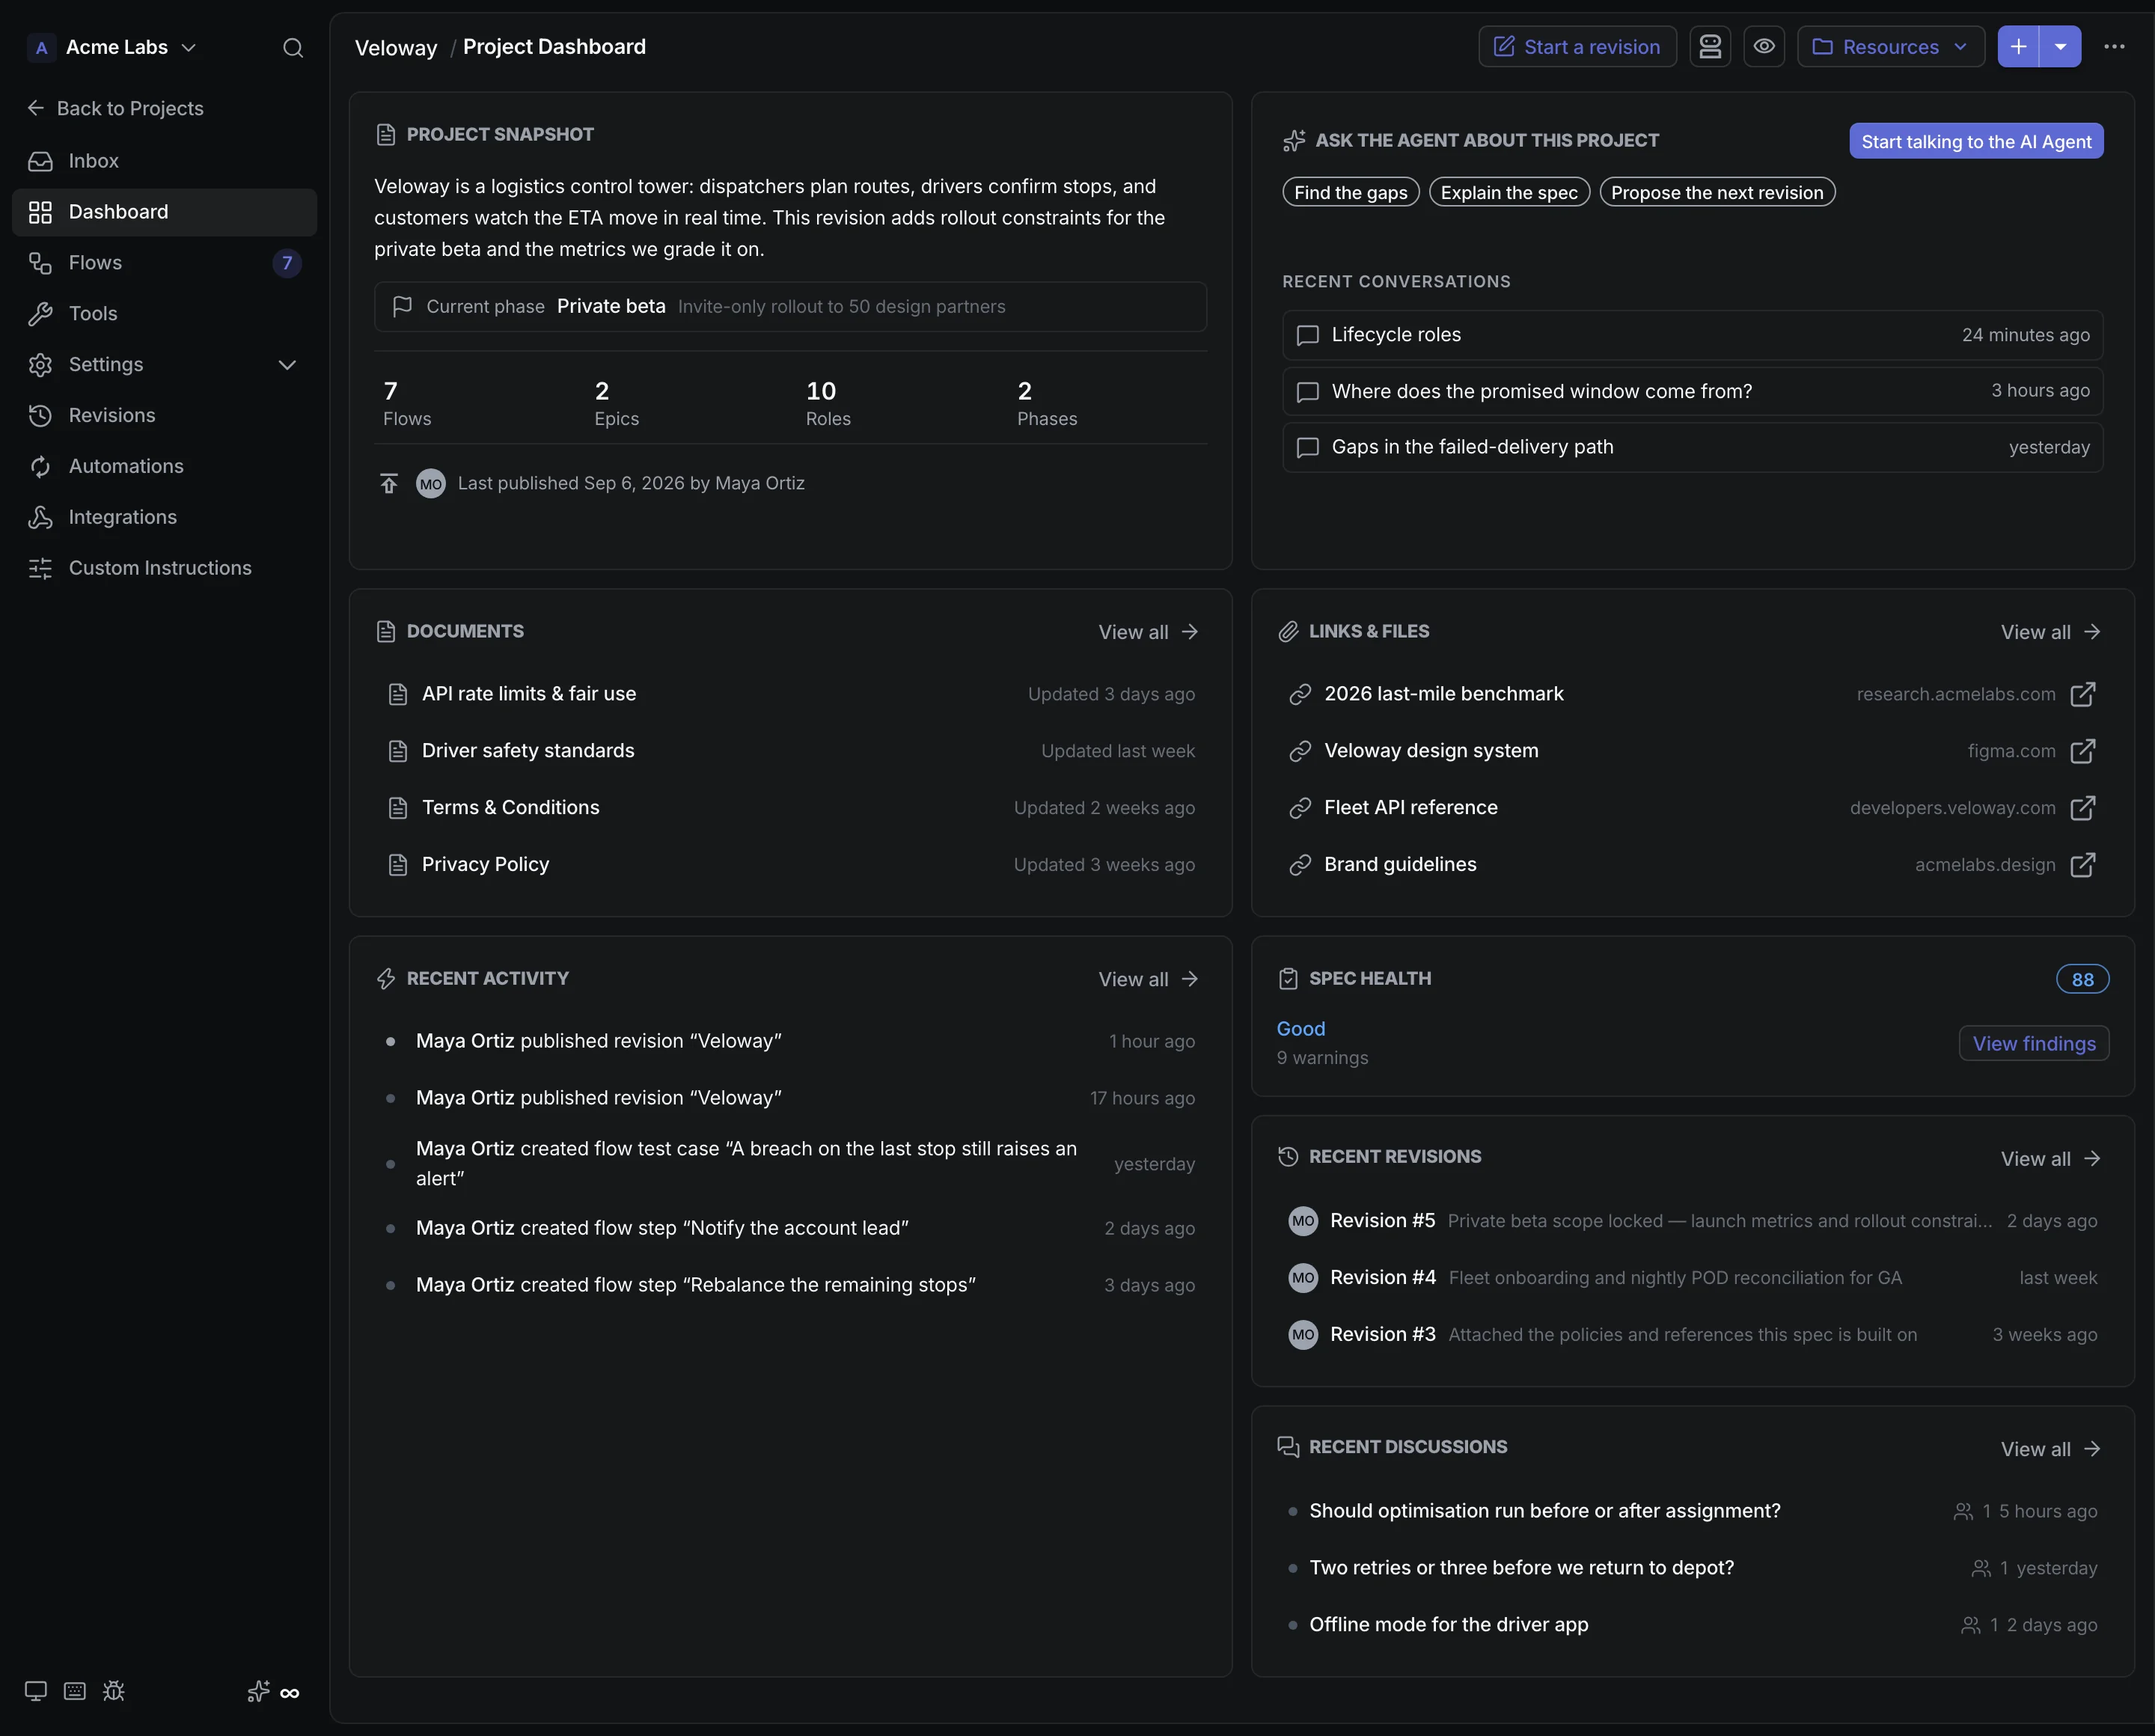
Task: Open Two retries or three discussion
Action: point(1692,1568)
